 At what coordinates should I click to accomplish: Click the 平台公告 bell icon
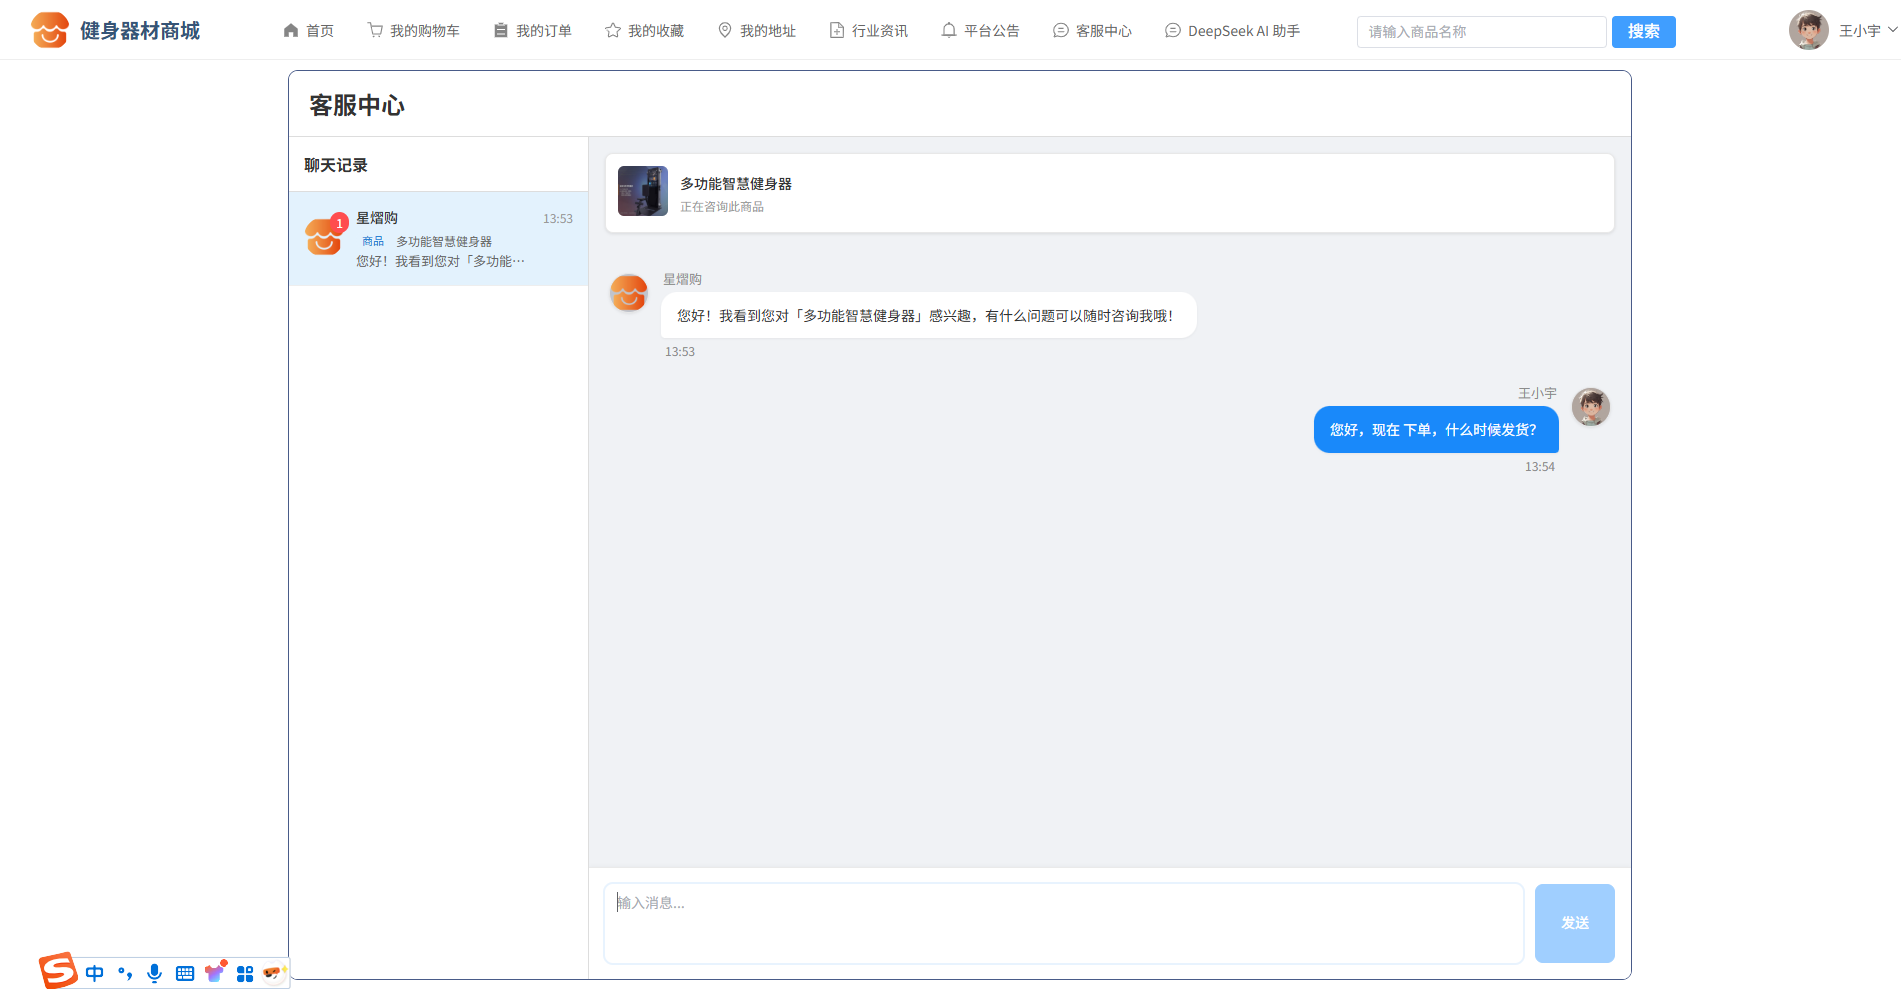[949, 31]
